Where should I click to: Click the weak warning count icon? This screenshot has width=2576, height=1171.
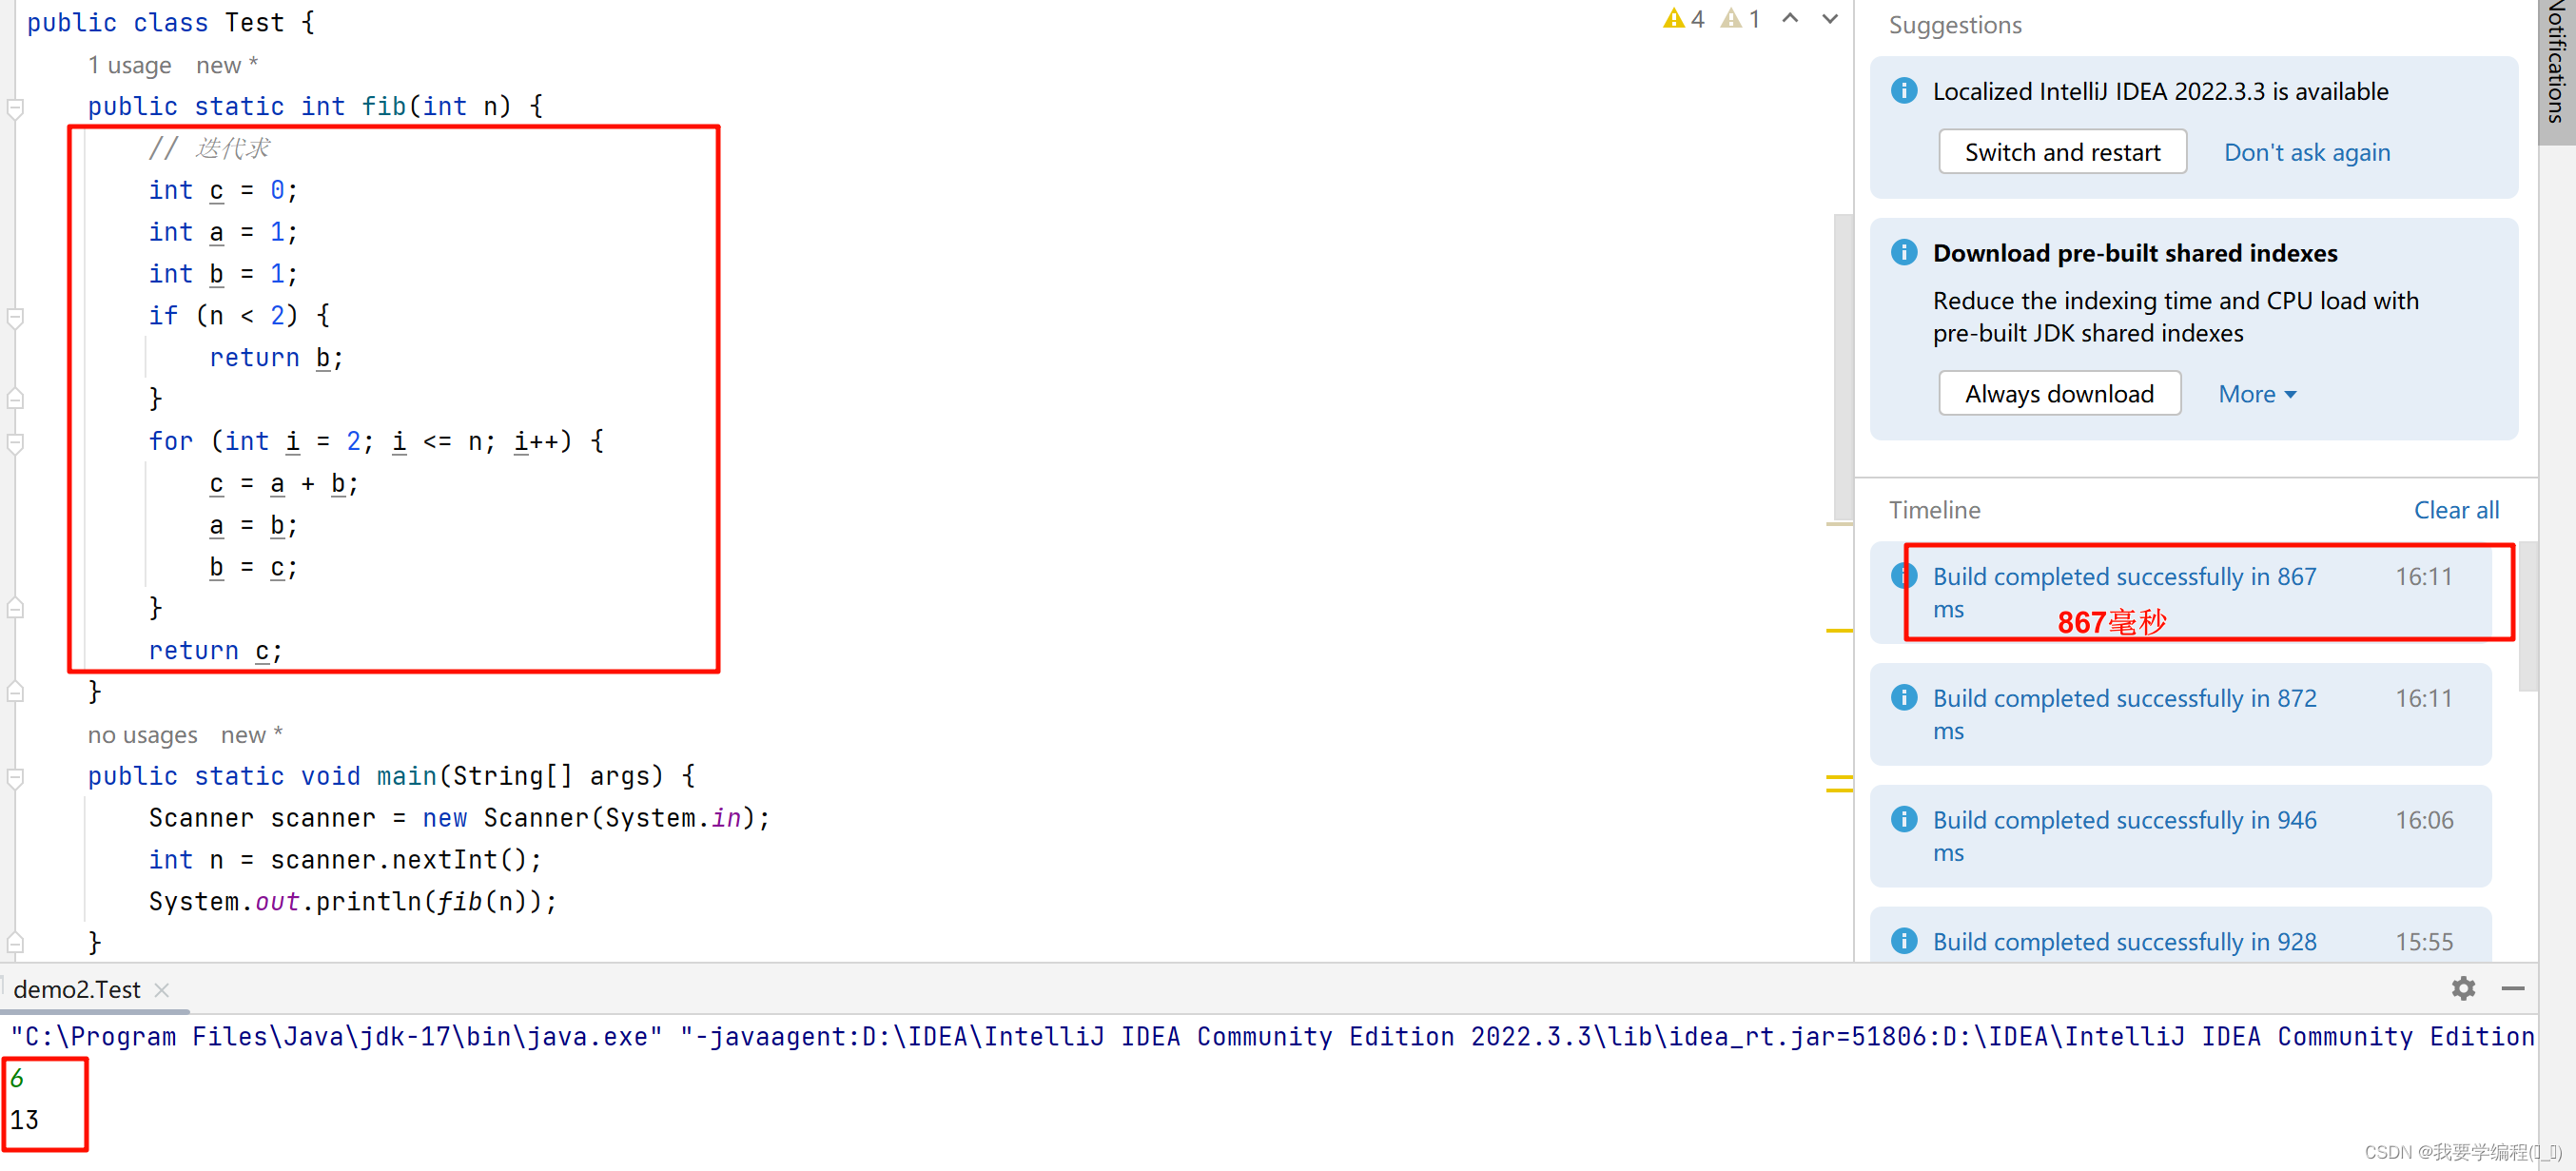(1731, 19)
